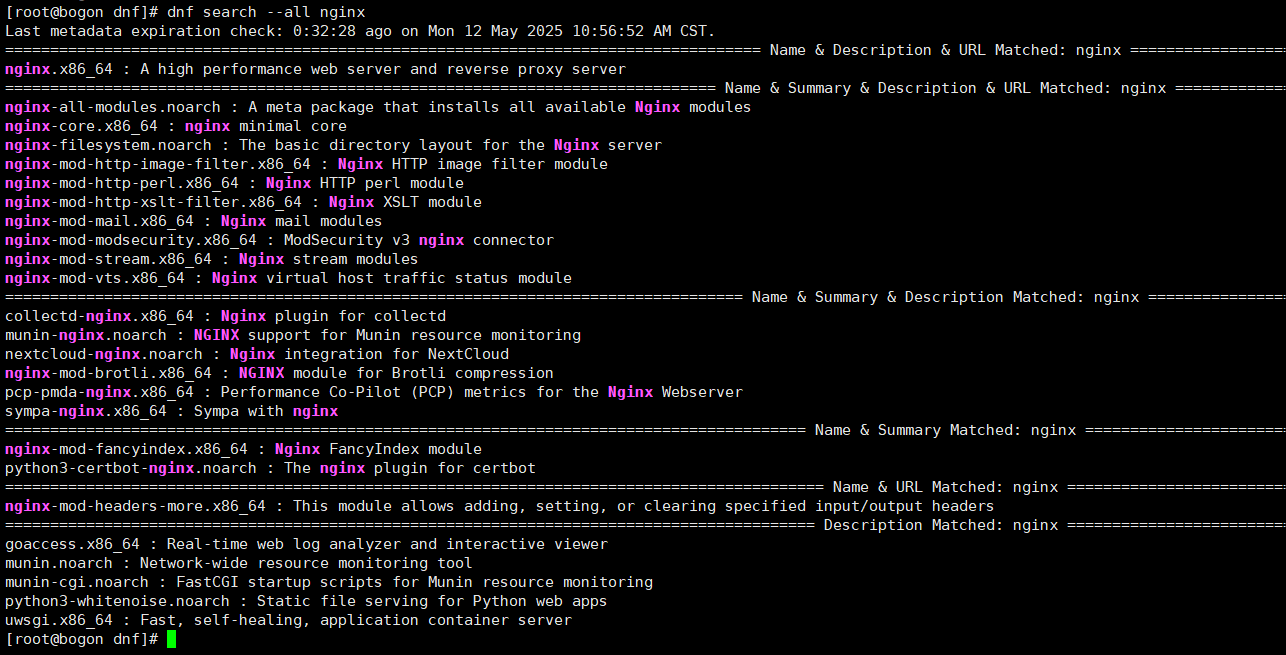The height and width of the screenshot is (655, 1286).
Task: Click the typed command 'dnf search --all nginx'
Action: click(x=267, y=12)
